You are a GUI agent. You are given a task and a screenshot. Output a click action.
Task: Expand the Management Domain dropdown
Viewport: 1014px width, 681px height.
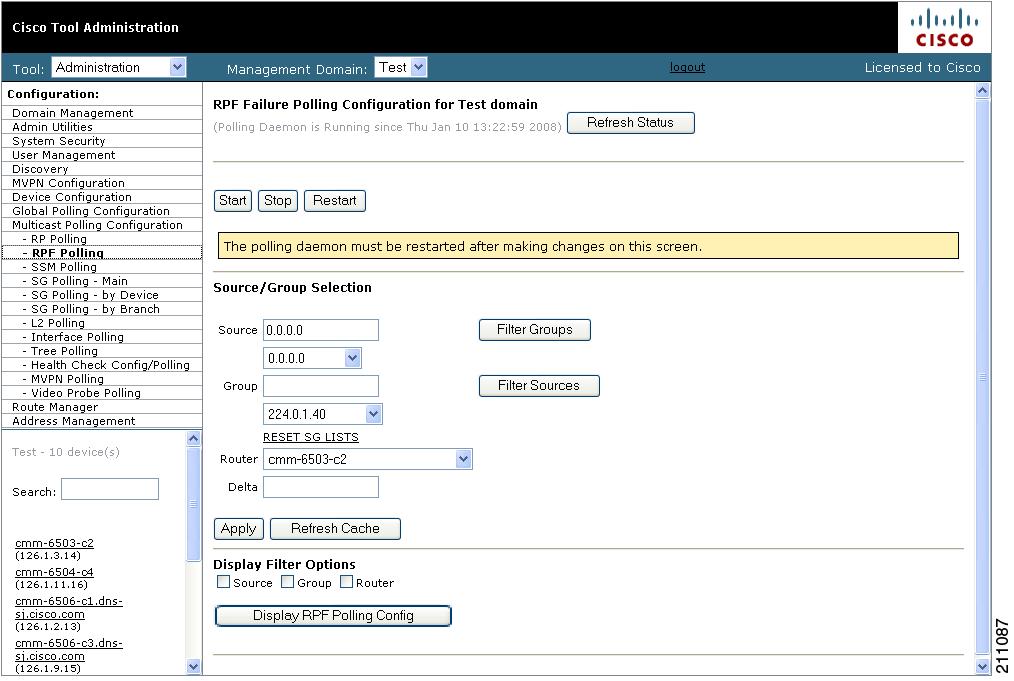(x=401, y=67)
